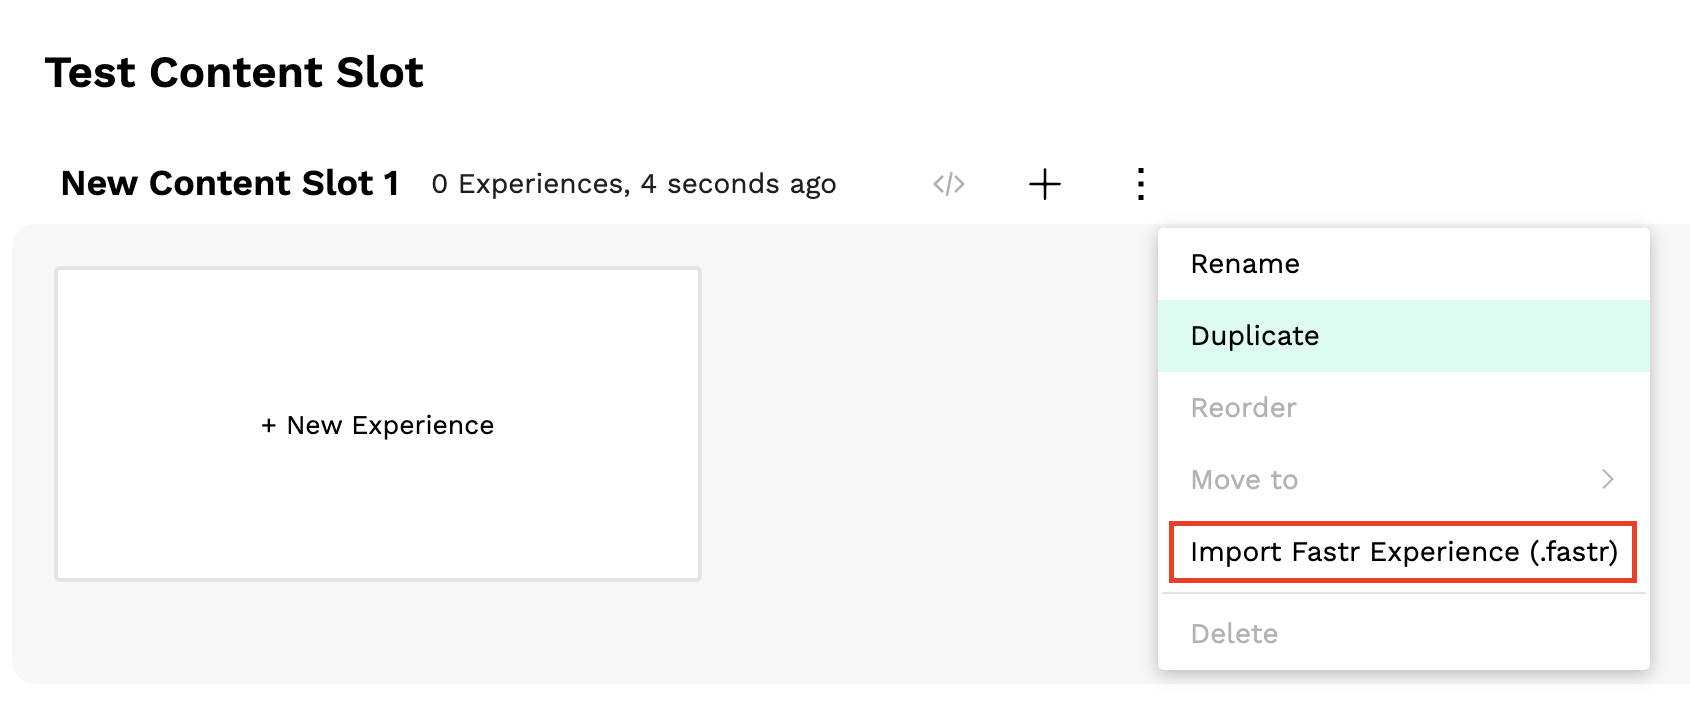
Task: Select the Reorder menu option
Action: pos(1403,408)
